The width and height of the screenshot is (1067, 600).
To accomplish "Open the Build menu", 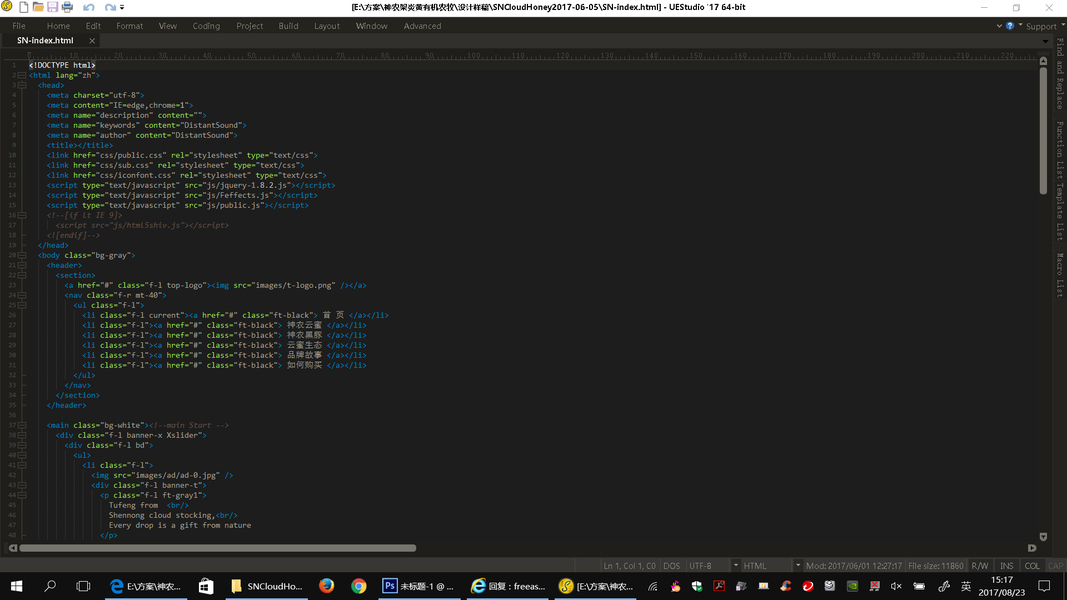I will 289,26.
